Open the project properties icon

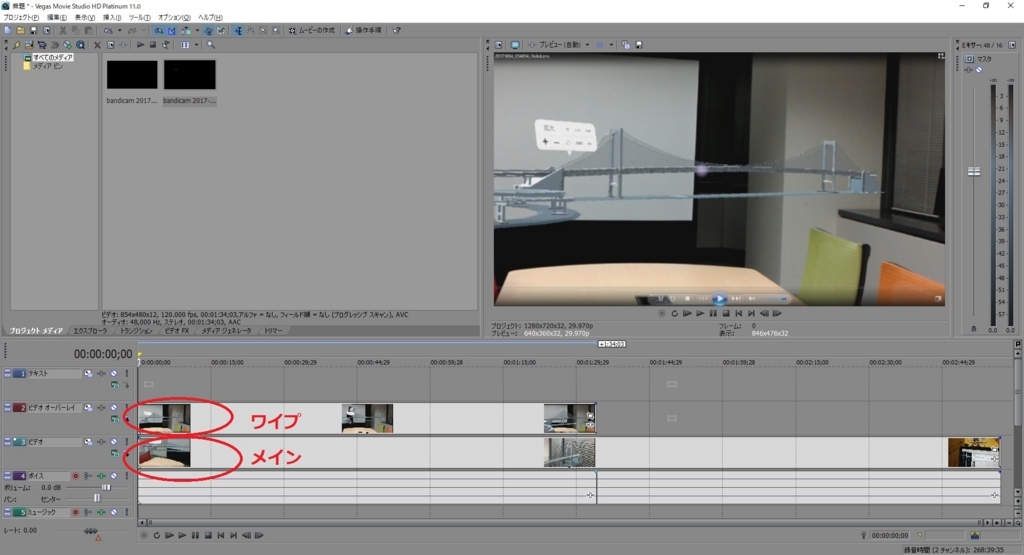[46, 31]
